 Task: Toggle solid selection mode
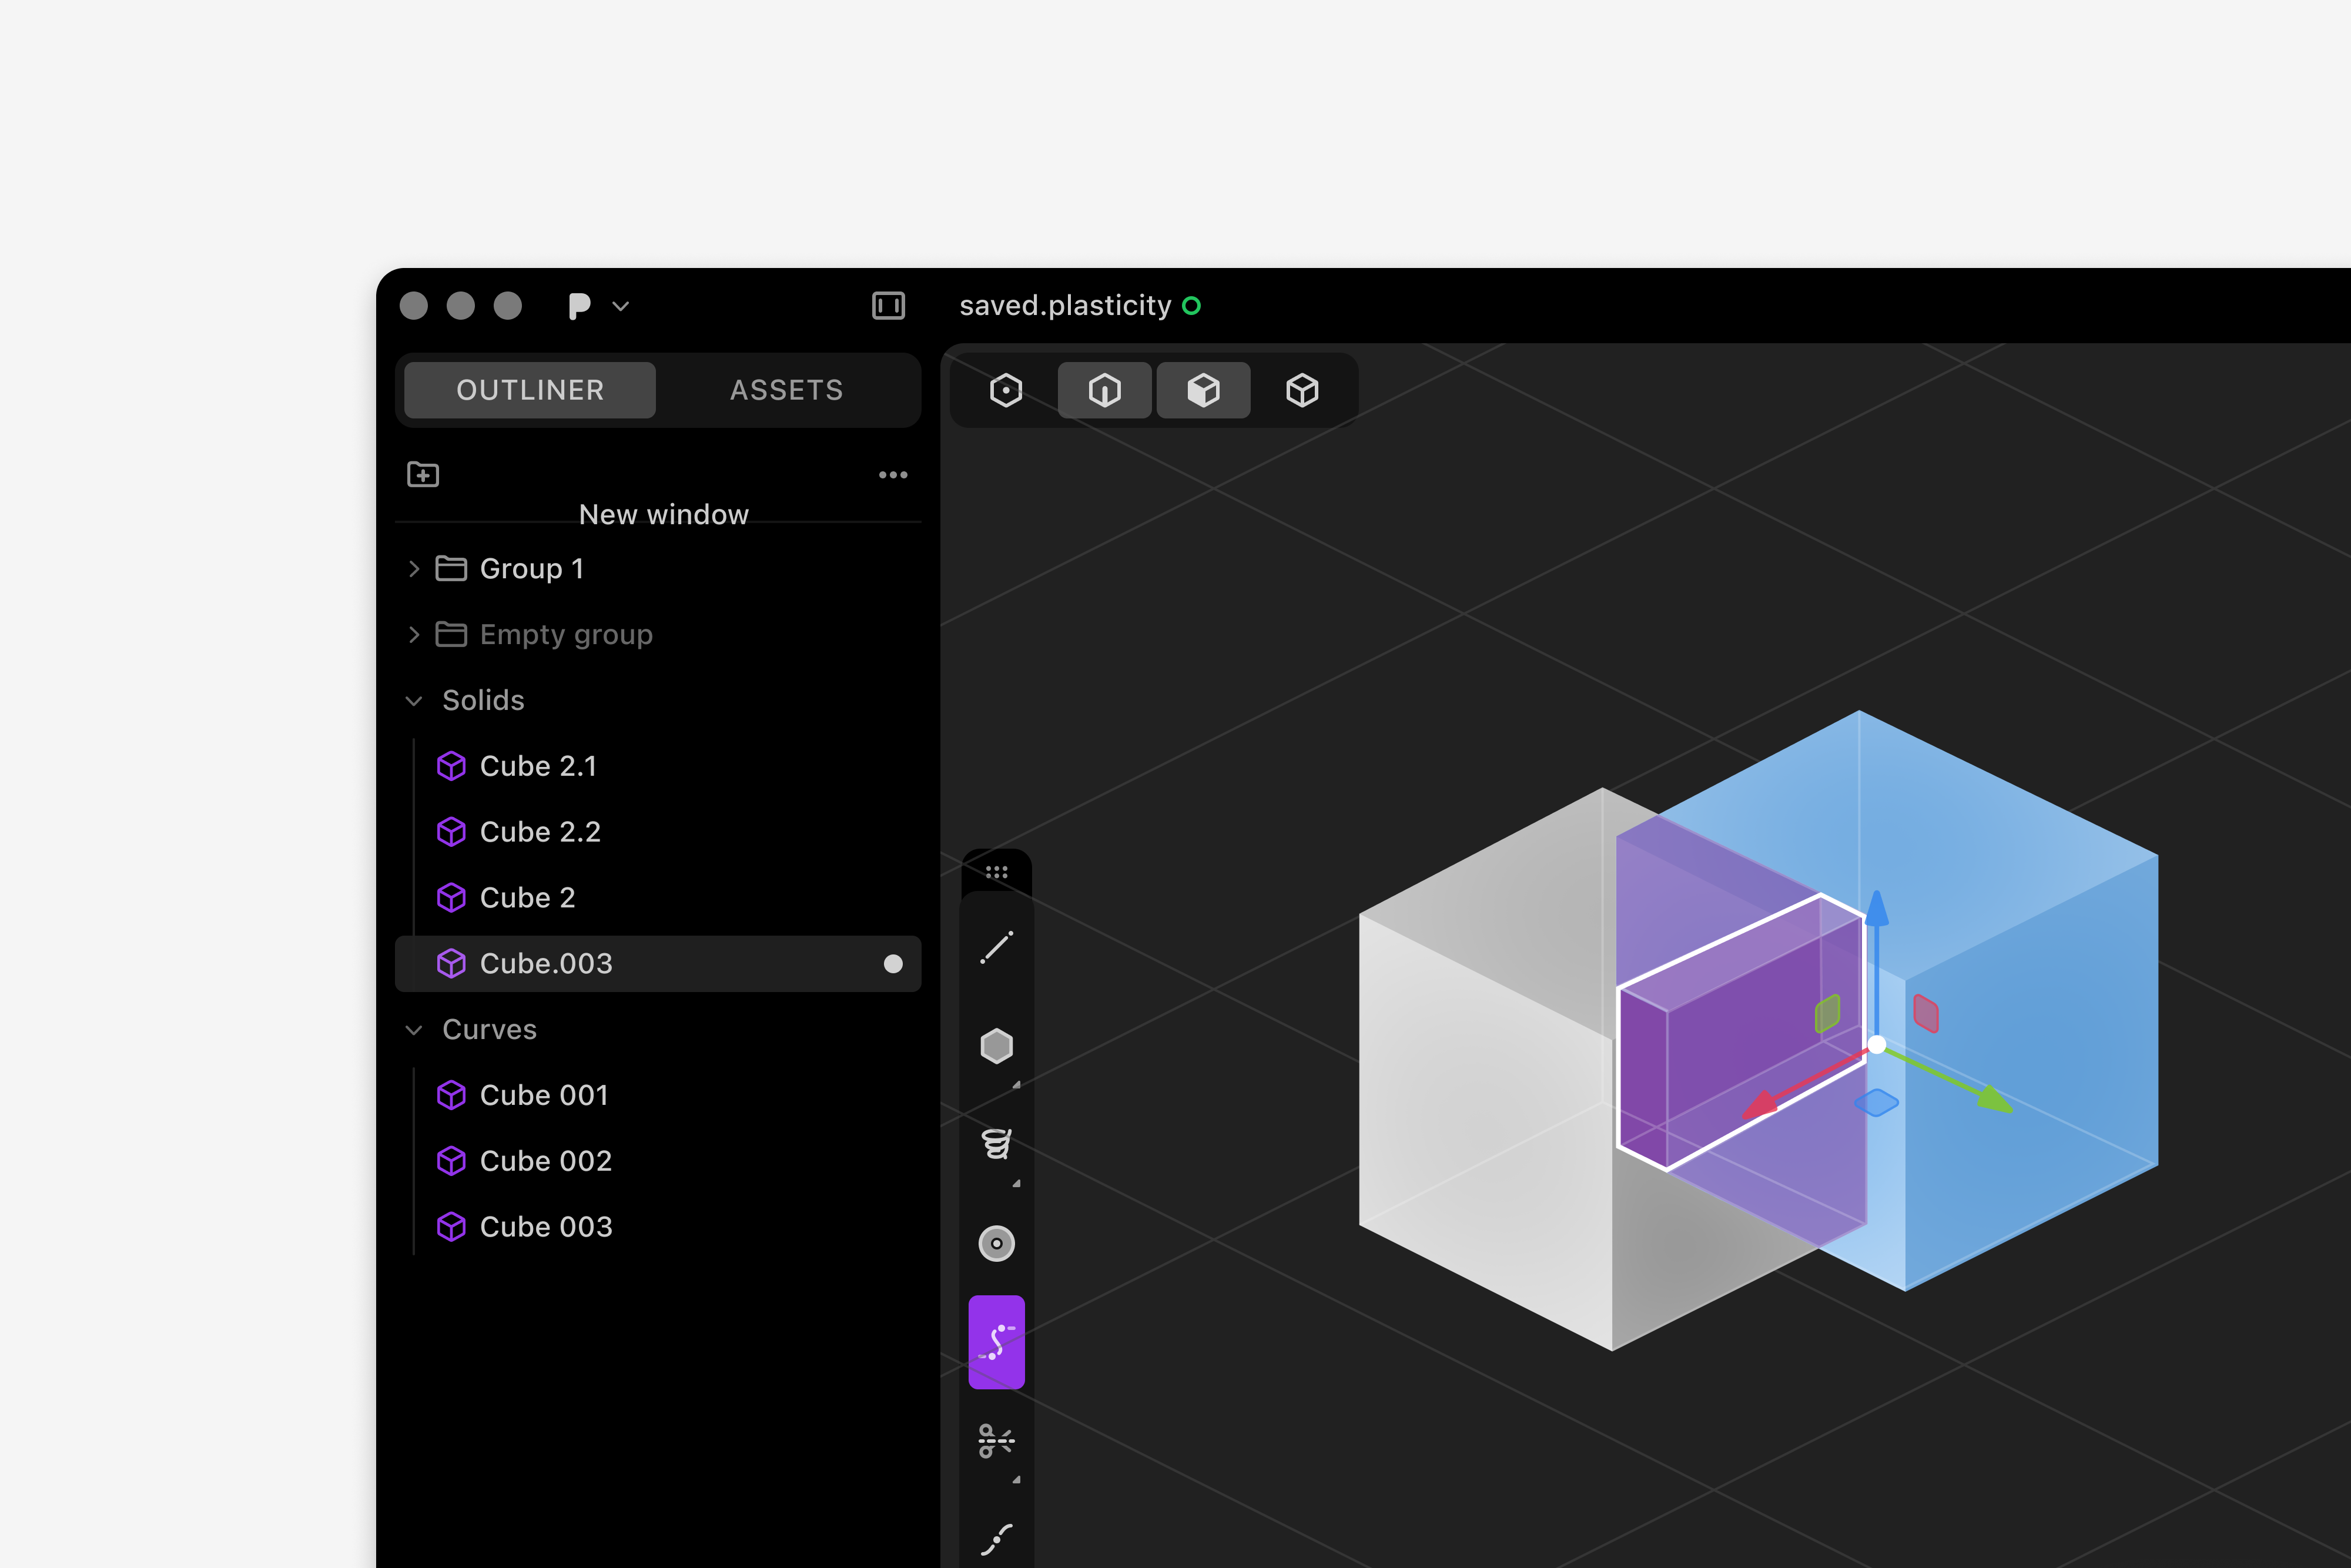1302,390
